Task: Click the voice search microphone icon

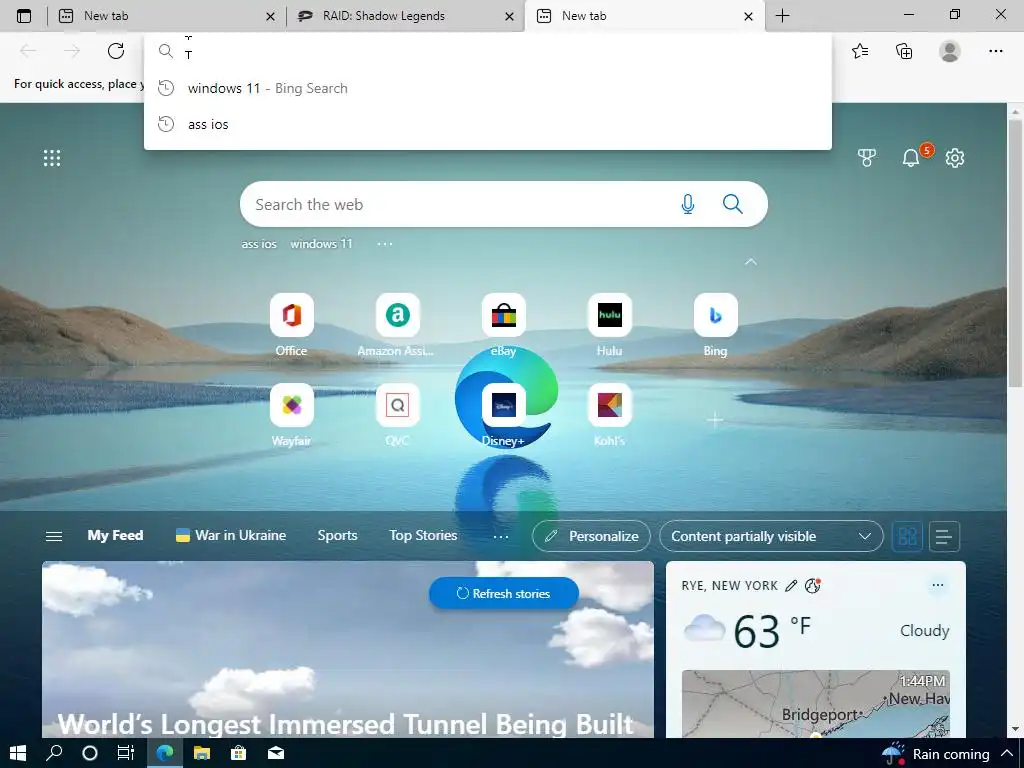Action: point(688,204)
